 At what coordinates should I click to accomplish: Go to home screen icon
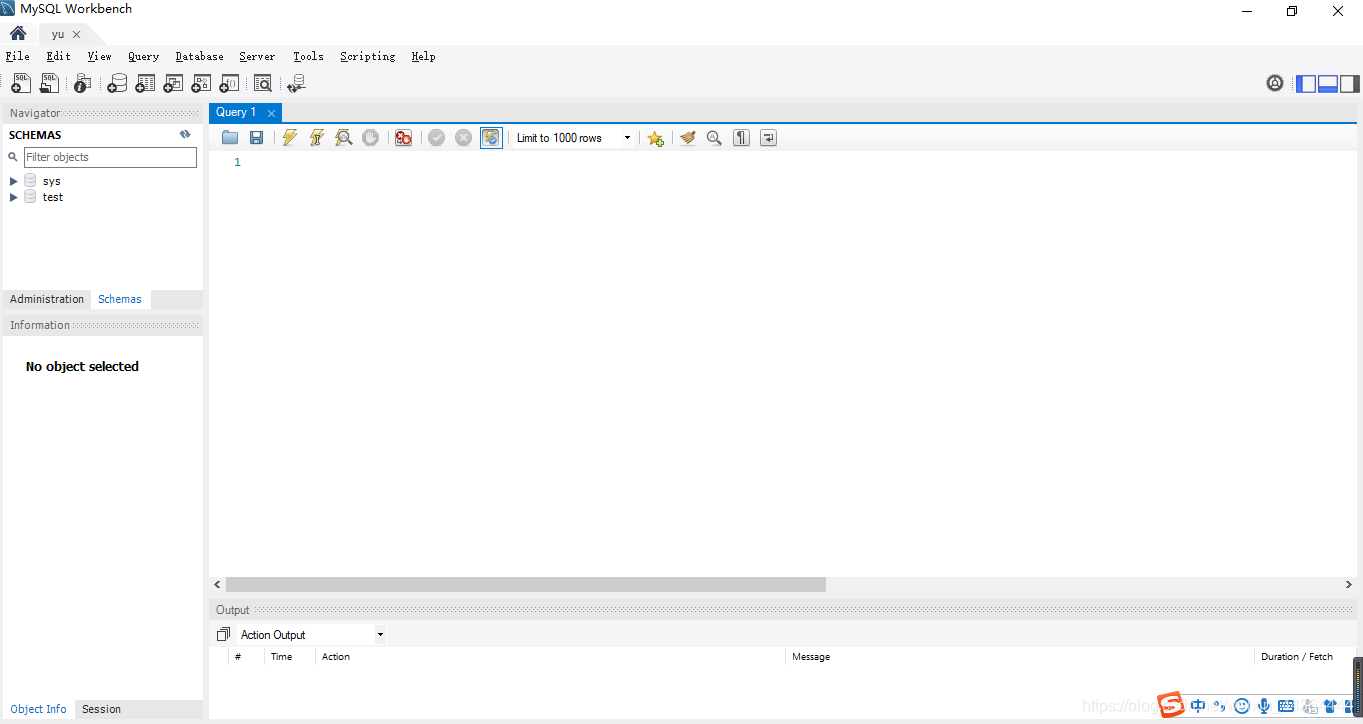[x=18, y=33]
